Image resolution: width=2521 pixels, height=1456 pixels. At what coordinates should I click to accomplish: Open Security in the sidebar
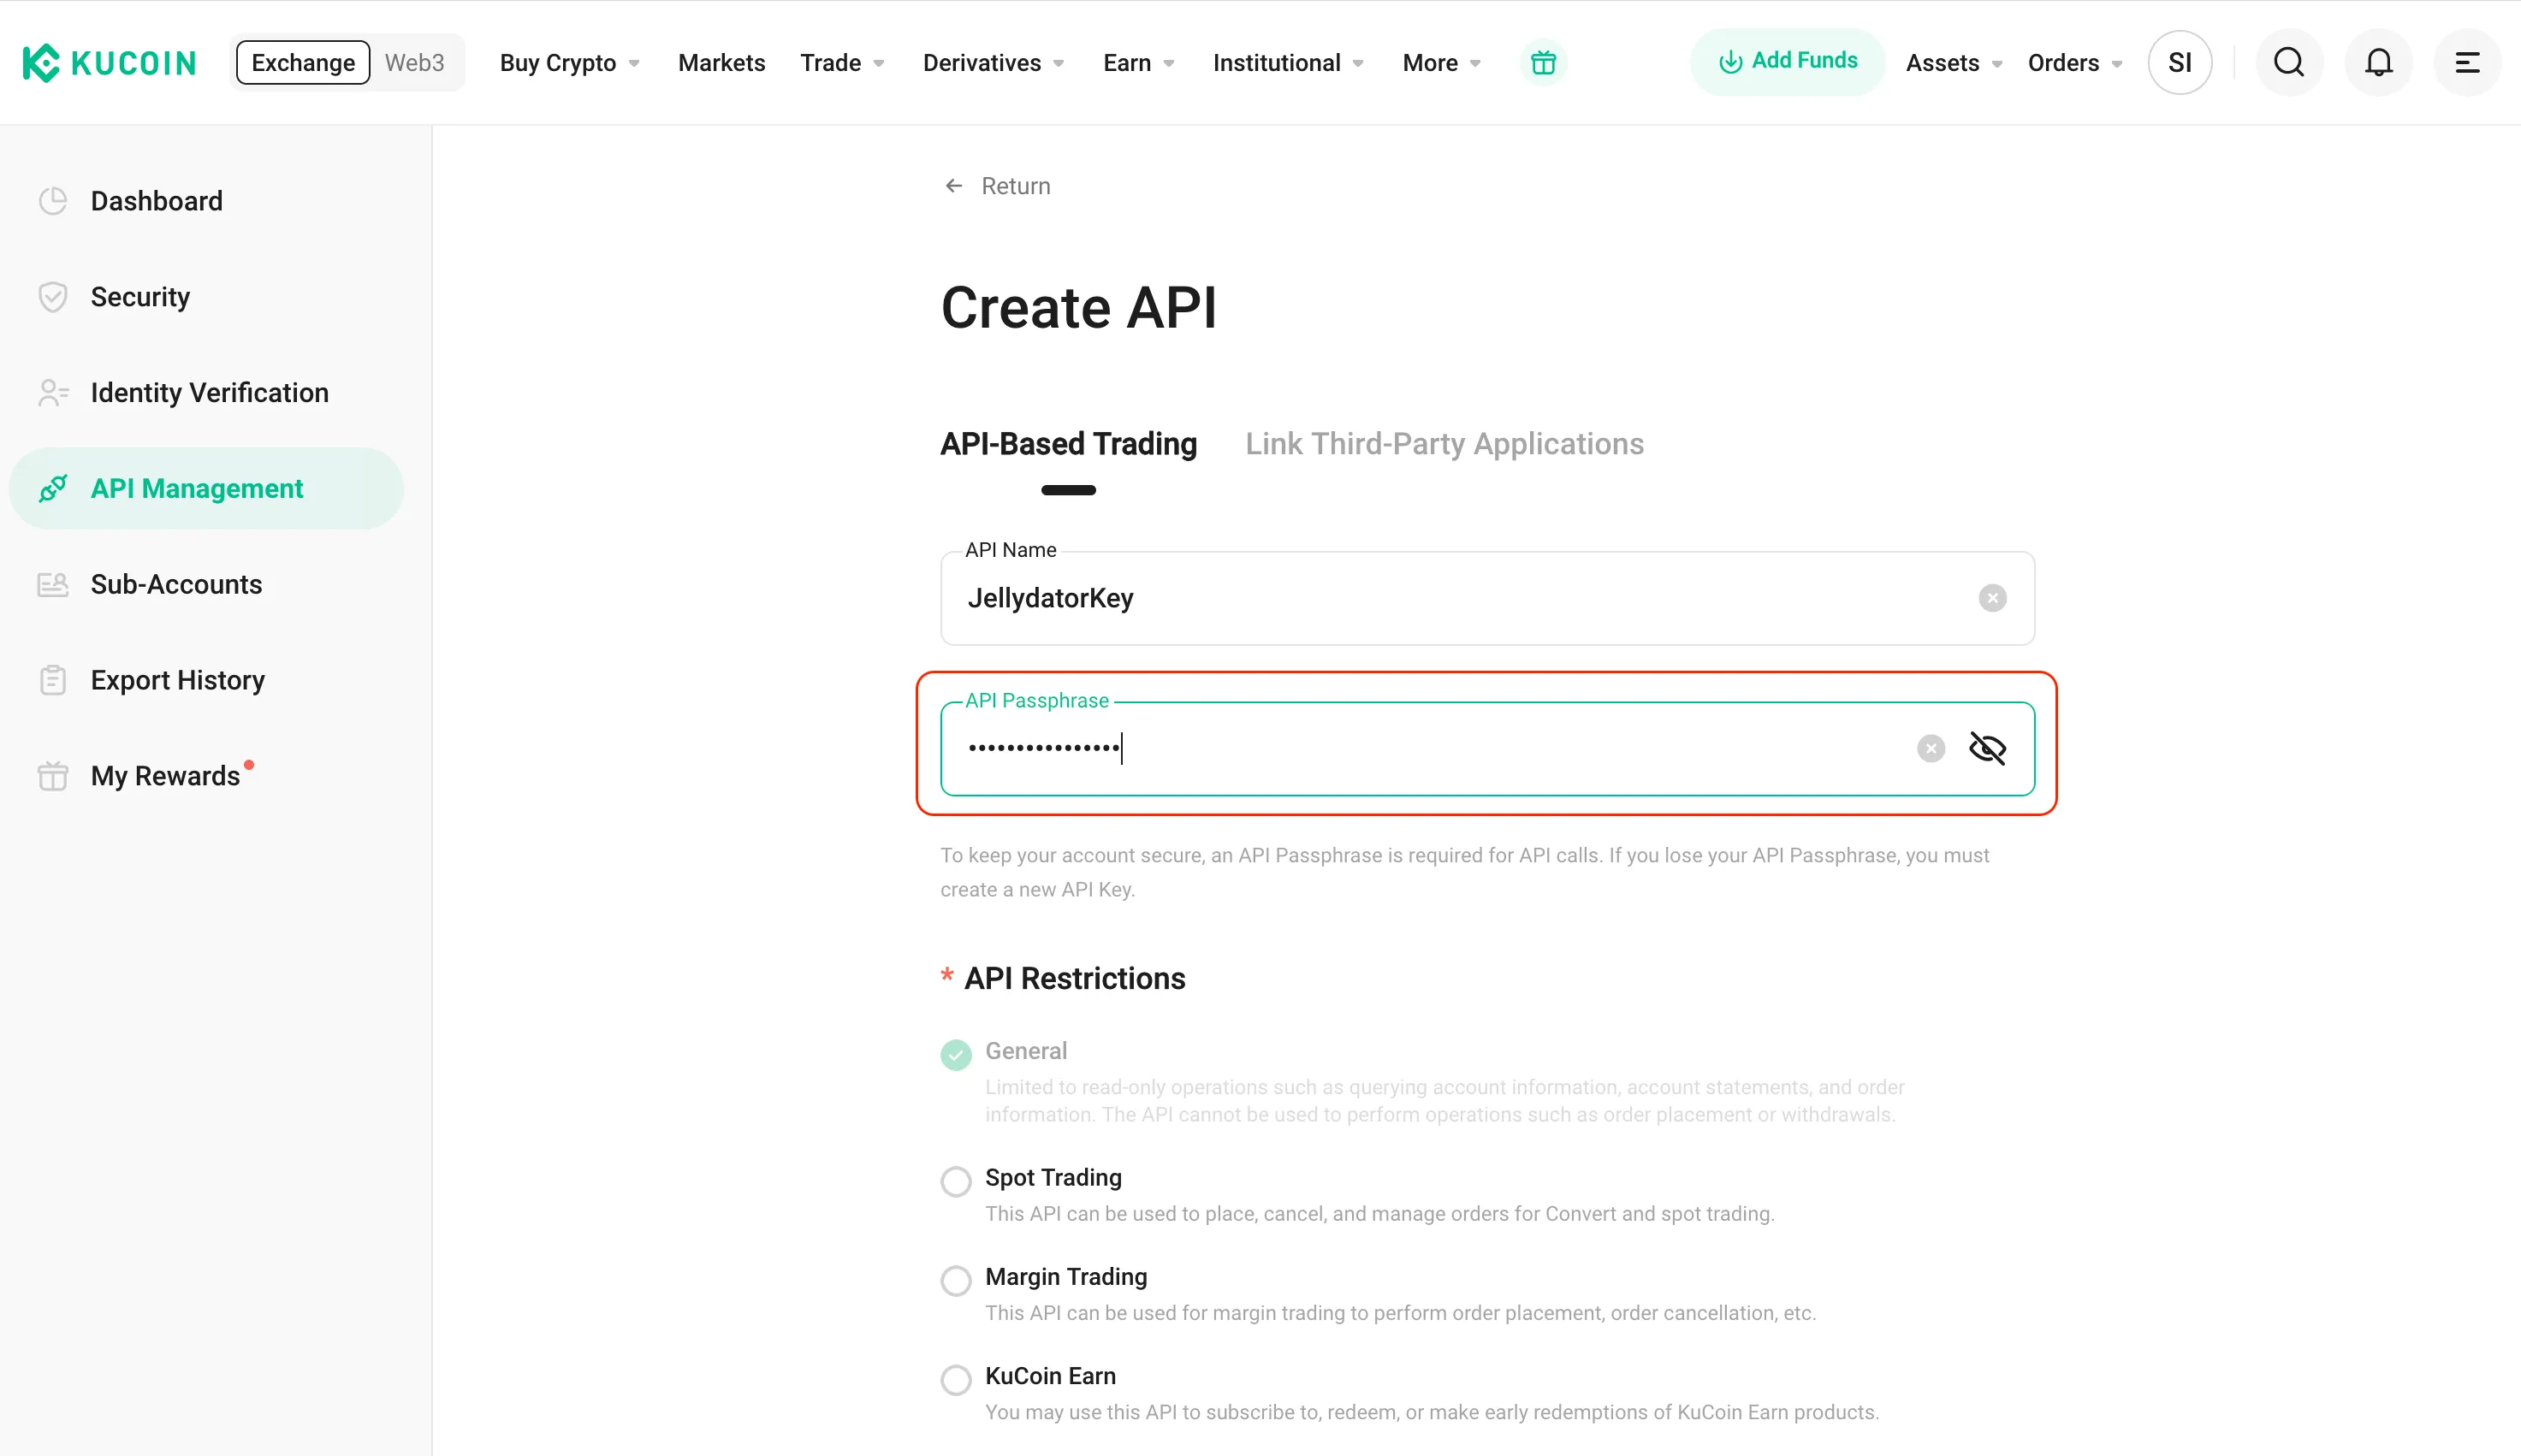point(206,297)
